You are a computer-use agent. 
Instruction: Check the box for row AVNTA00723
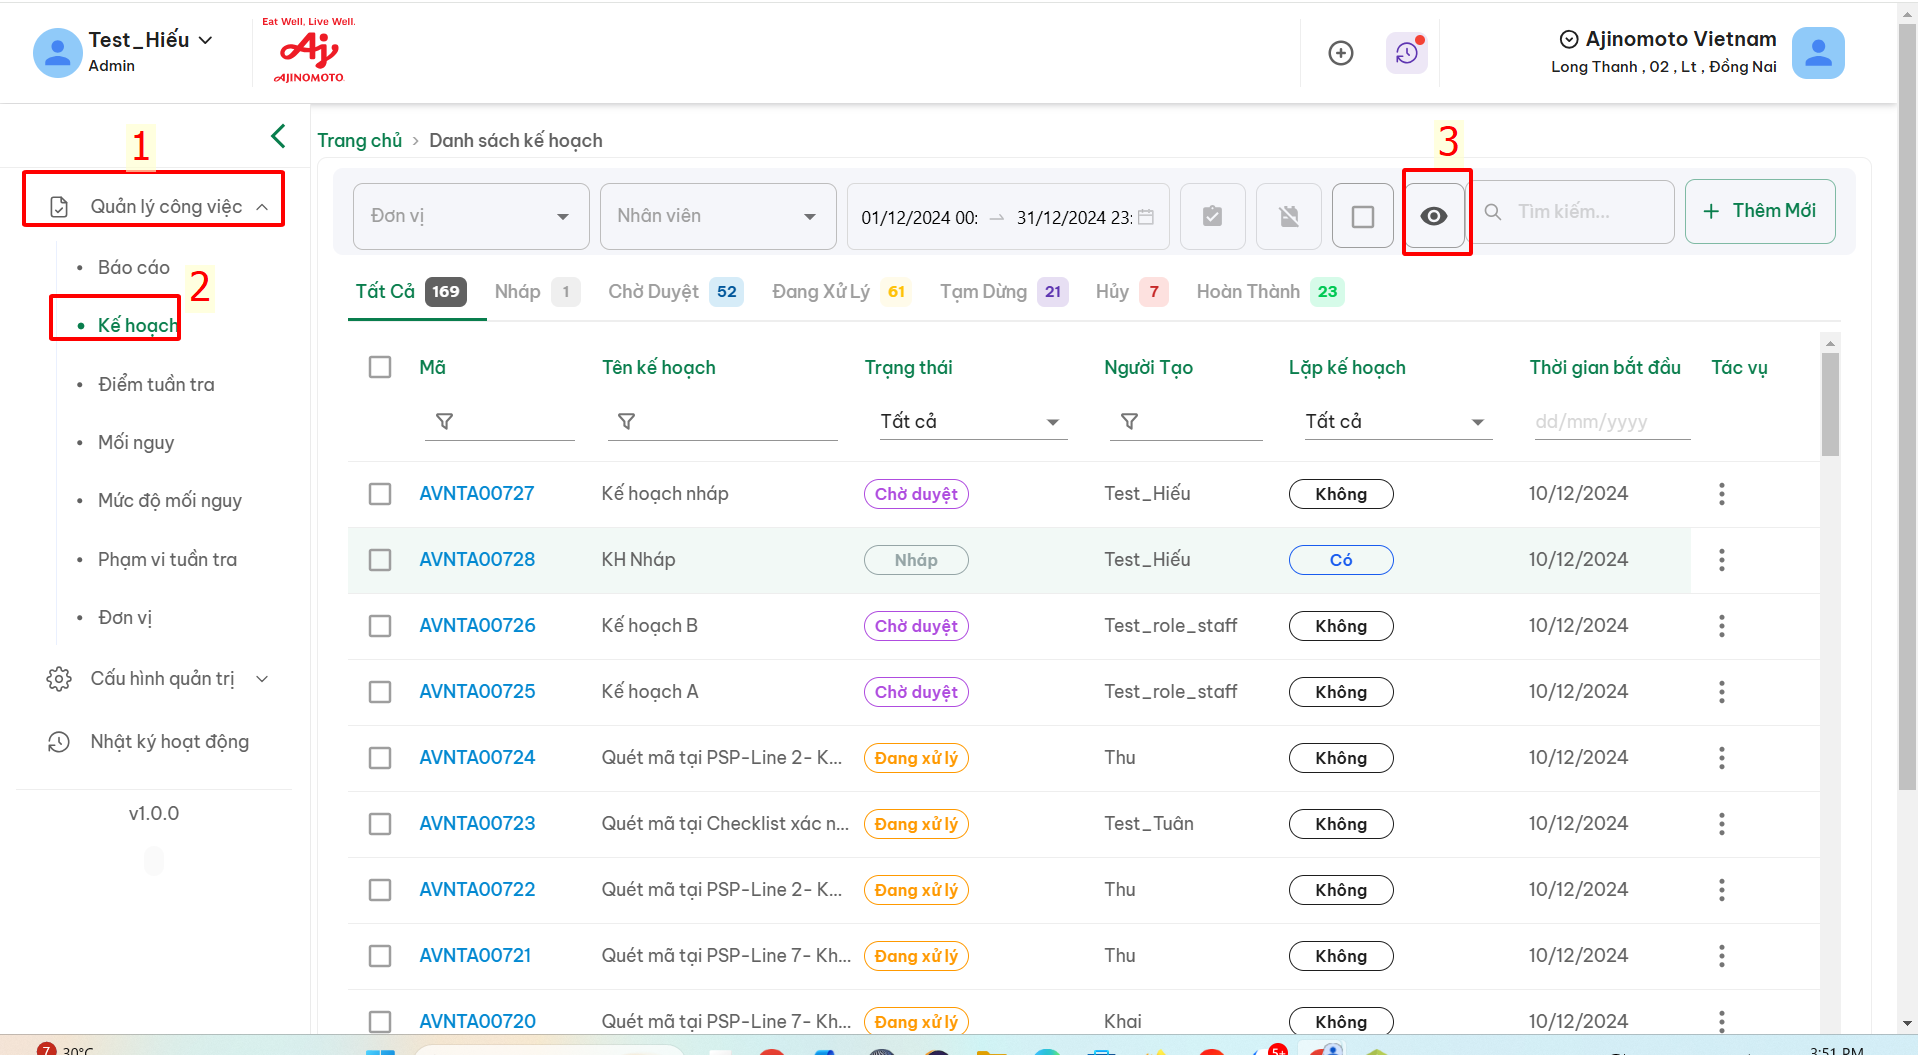point(380,824)
